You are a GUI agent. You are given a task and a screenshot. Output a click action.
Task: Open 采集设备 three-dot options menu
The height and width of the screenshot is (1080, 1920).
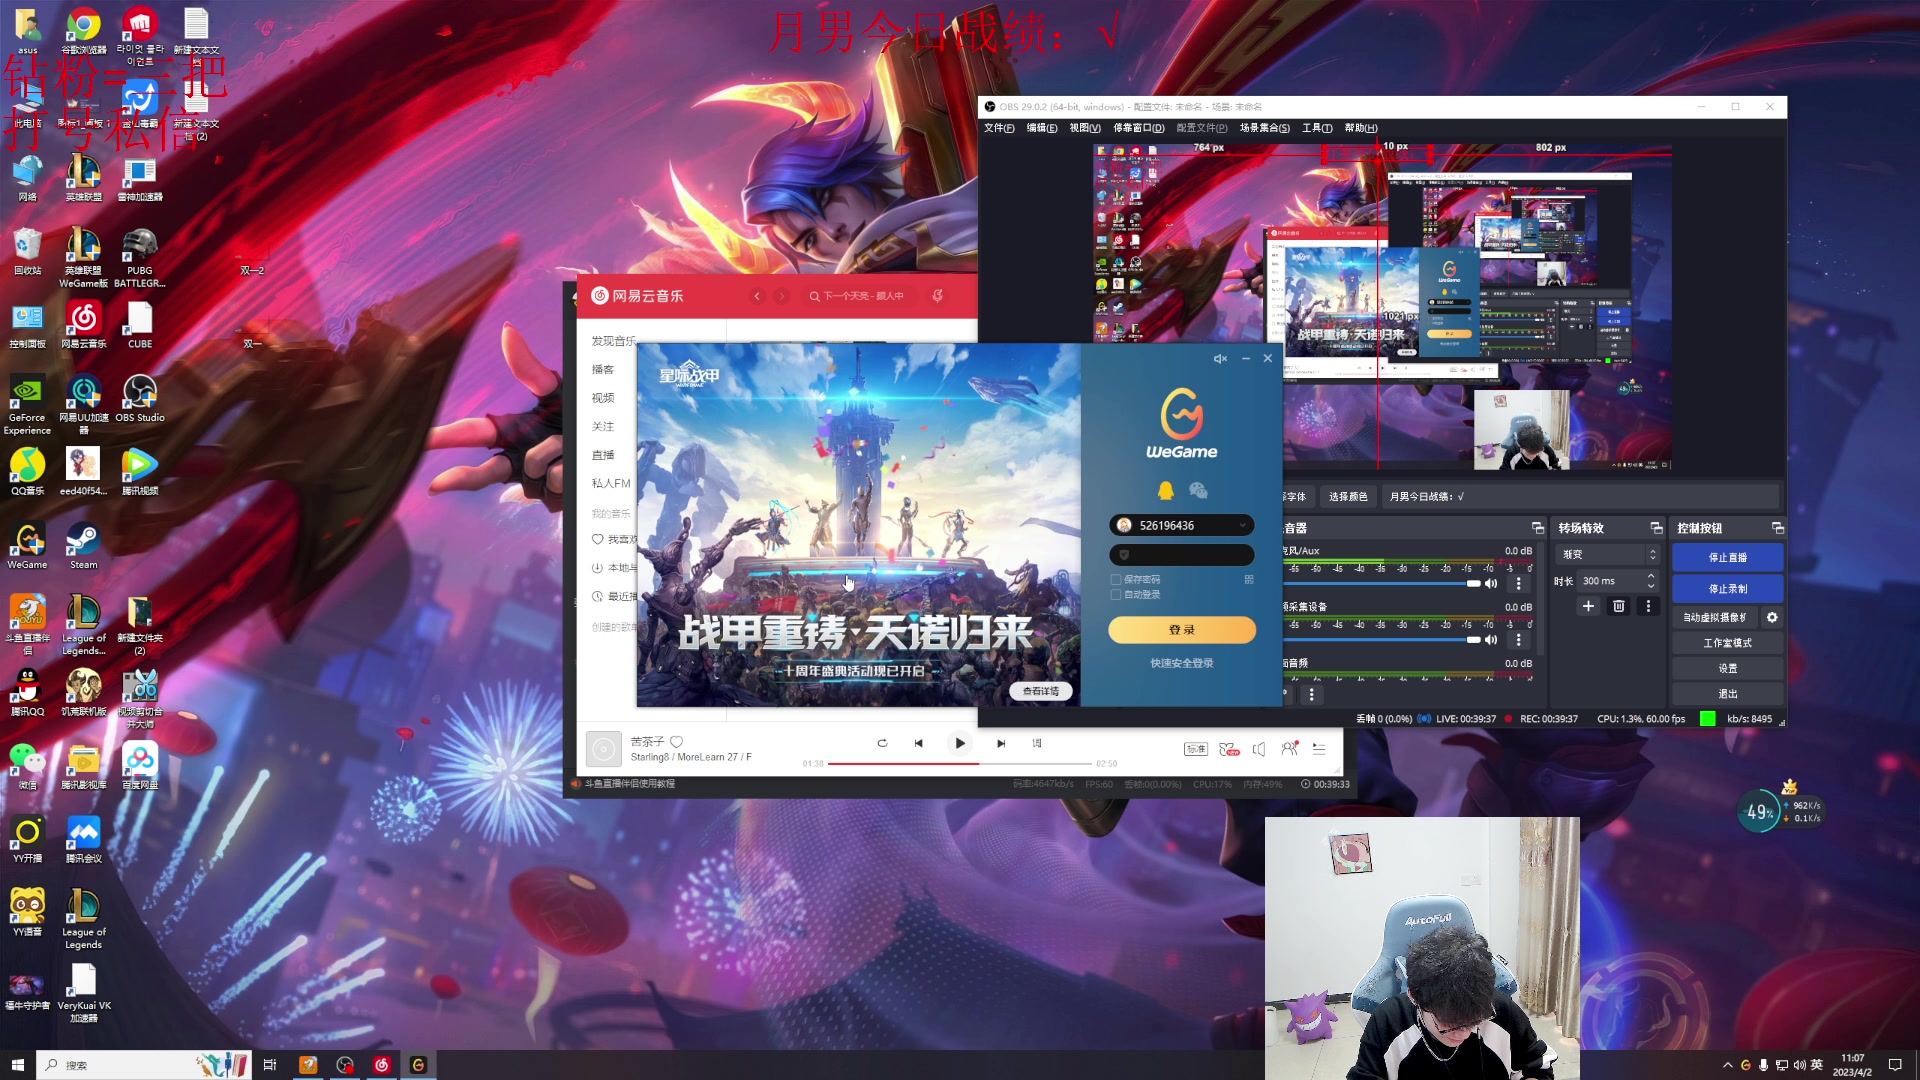coord(1518,640)
